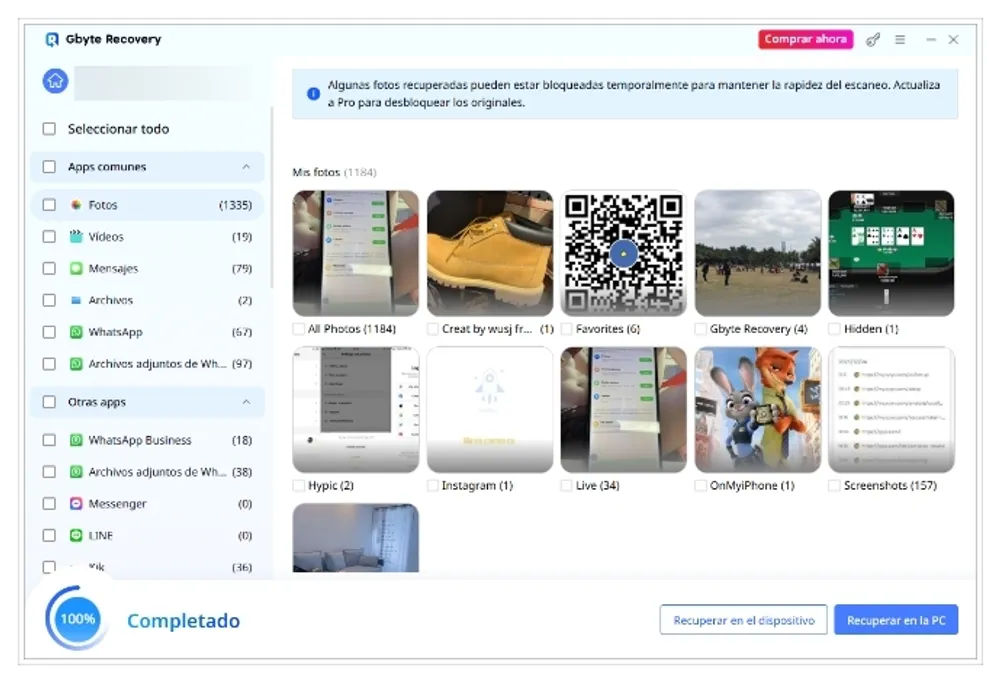Image resolution: width=1000 pixels, height=682 pixels.
Task: Check the Hidden album checkbox
Action: point(834,329)
